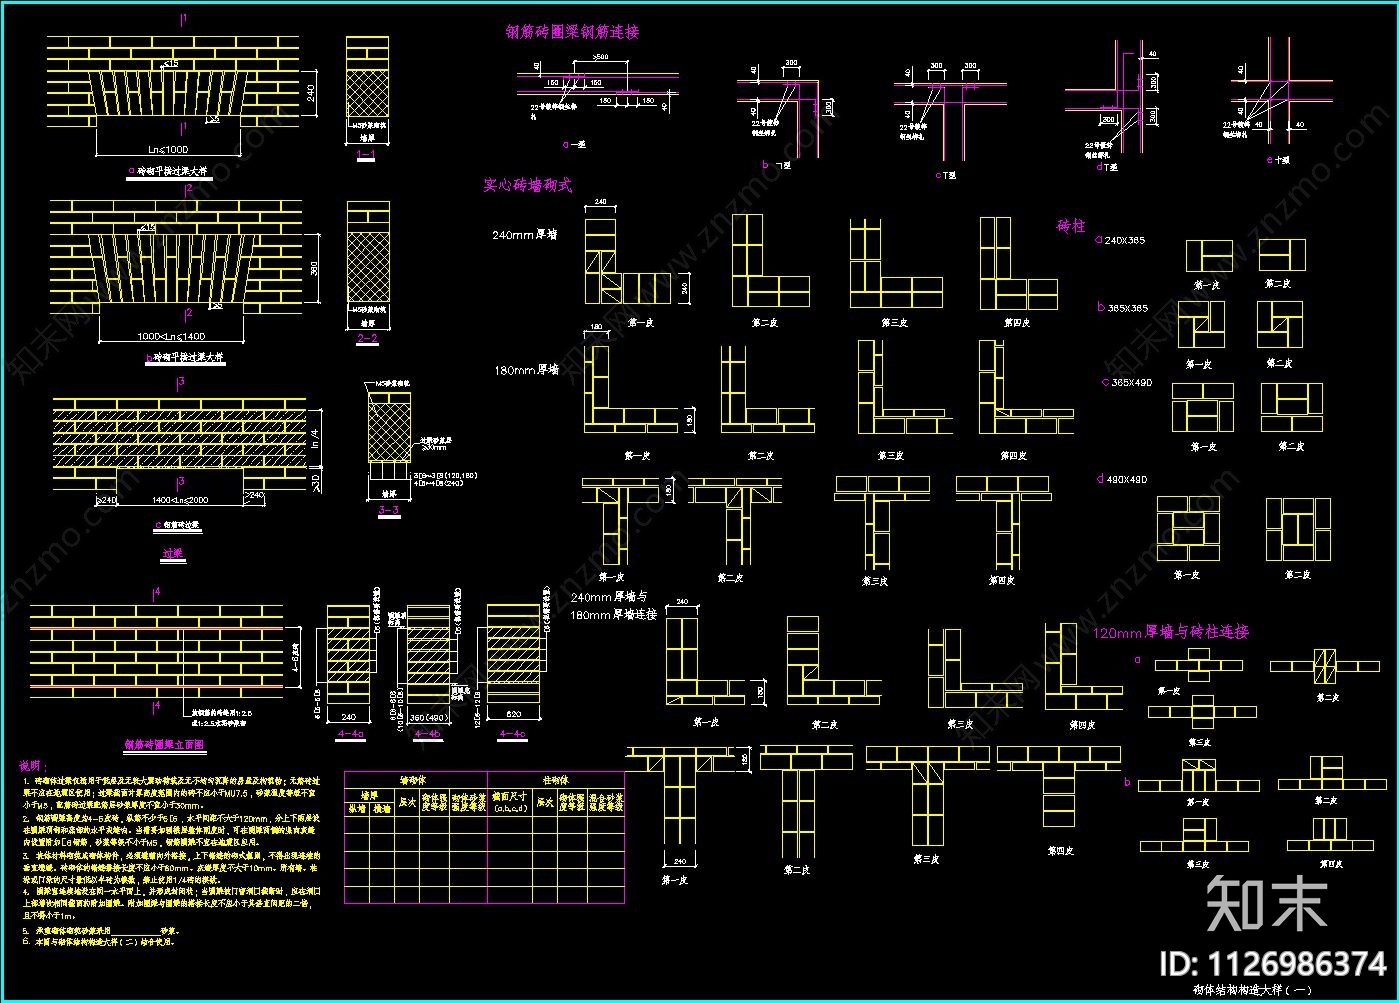The width and height of the screenshot is (1399, 1003).
Task: Select the 120mm厚墙与砖柱连接 heading
Action: coord(1170,632)
